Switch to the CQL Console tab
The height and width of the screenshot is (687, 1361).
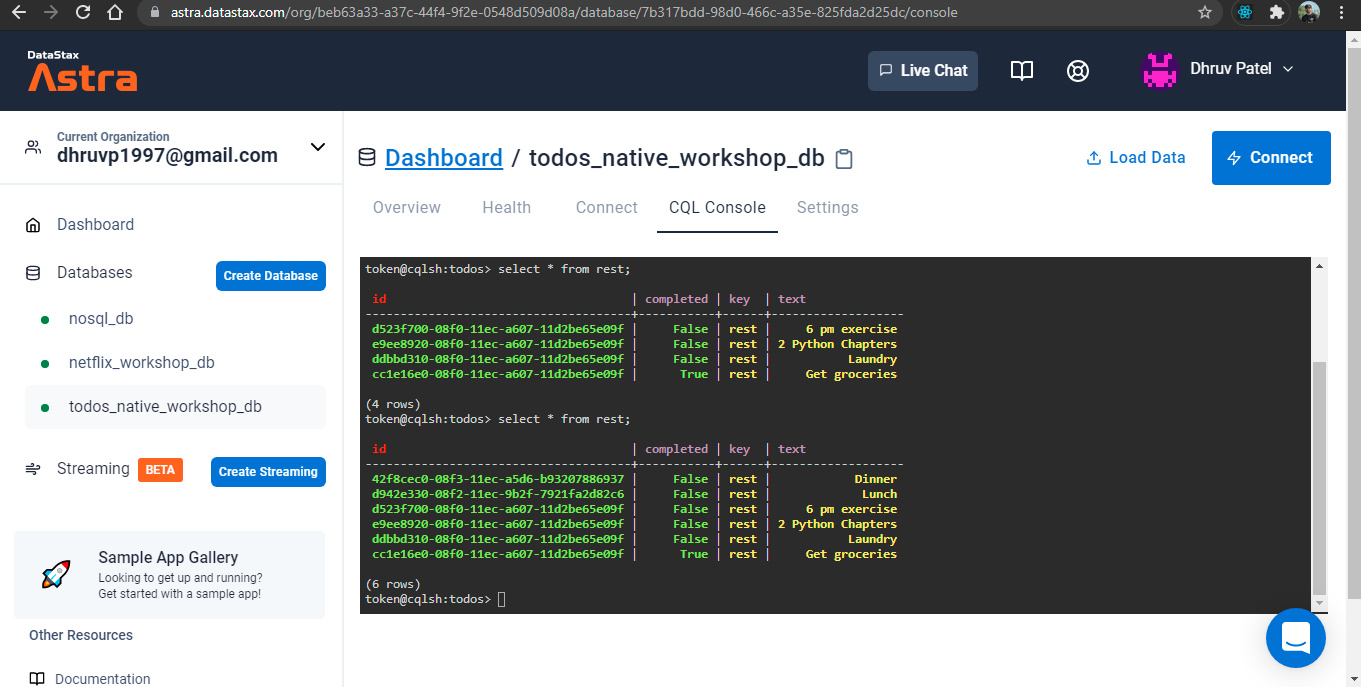point(717,208)
